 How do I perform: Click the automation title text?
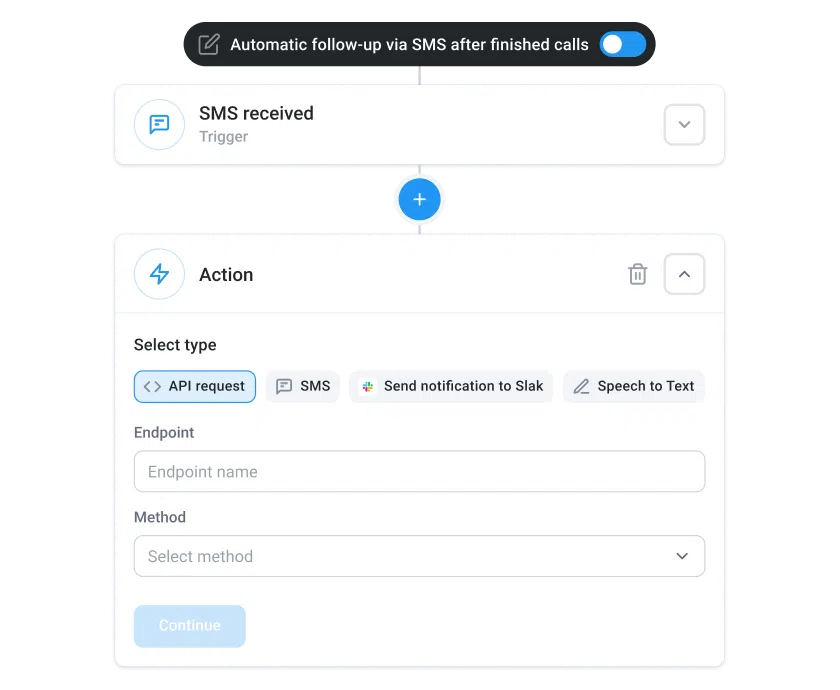409,44
